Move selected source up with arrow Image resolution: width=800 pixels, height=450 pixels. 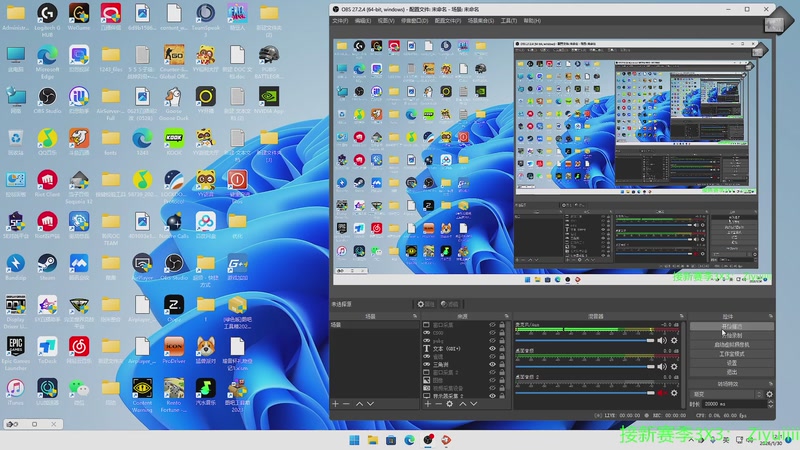click(x=462, y=403)
